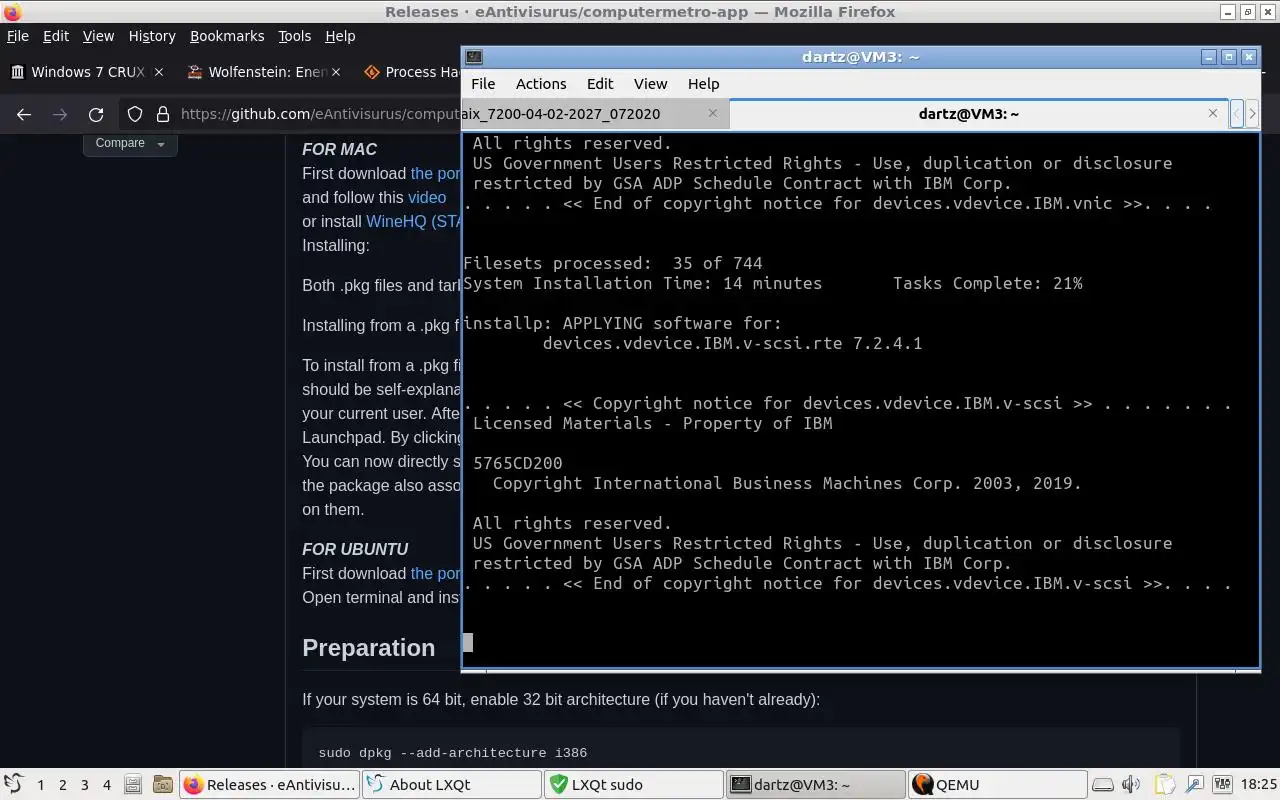
Task: Click Firefox forward arrow button
Action: (x=60, y=115)
